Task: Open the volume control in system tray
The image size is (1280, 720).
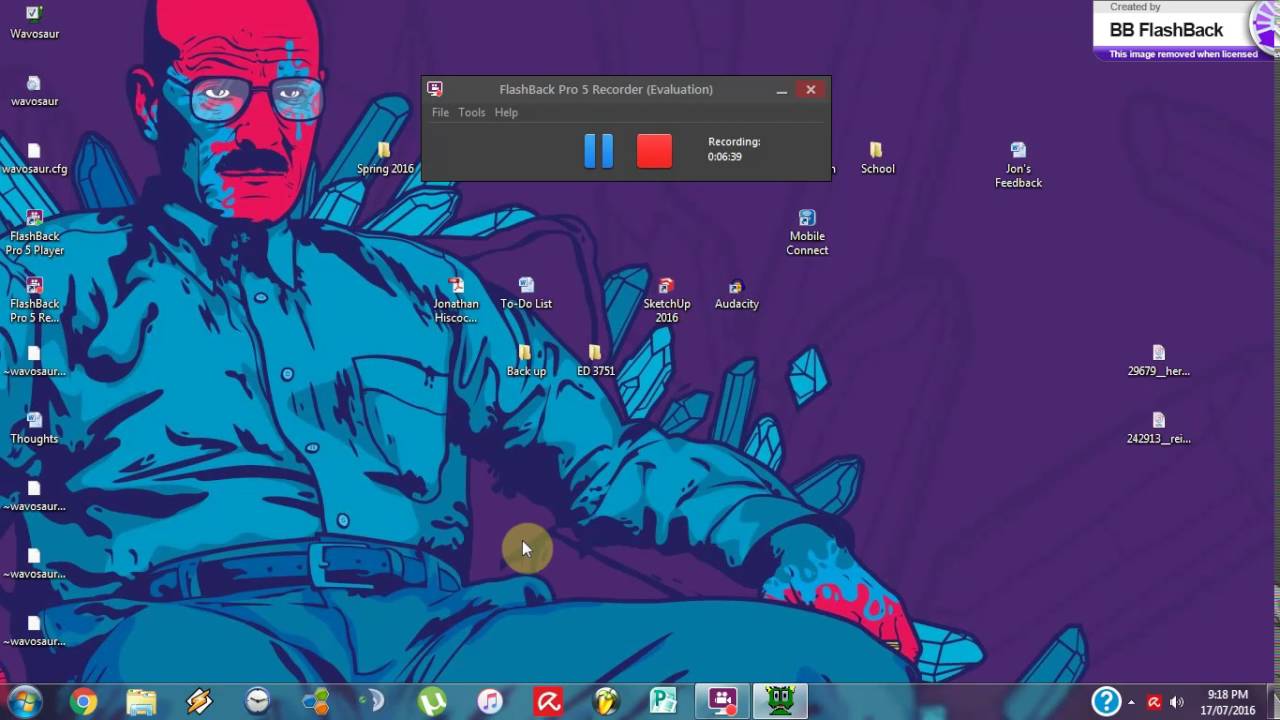Action: pyautogui.click(x=1176, y=702)
